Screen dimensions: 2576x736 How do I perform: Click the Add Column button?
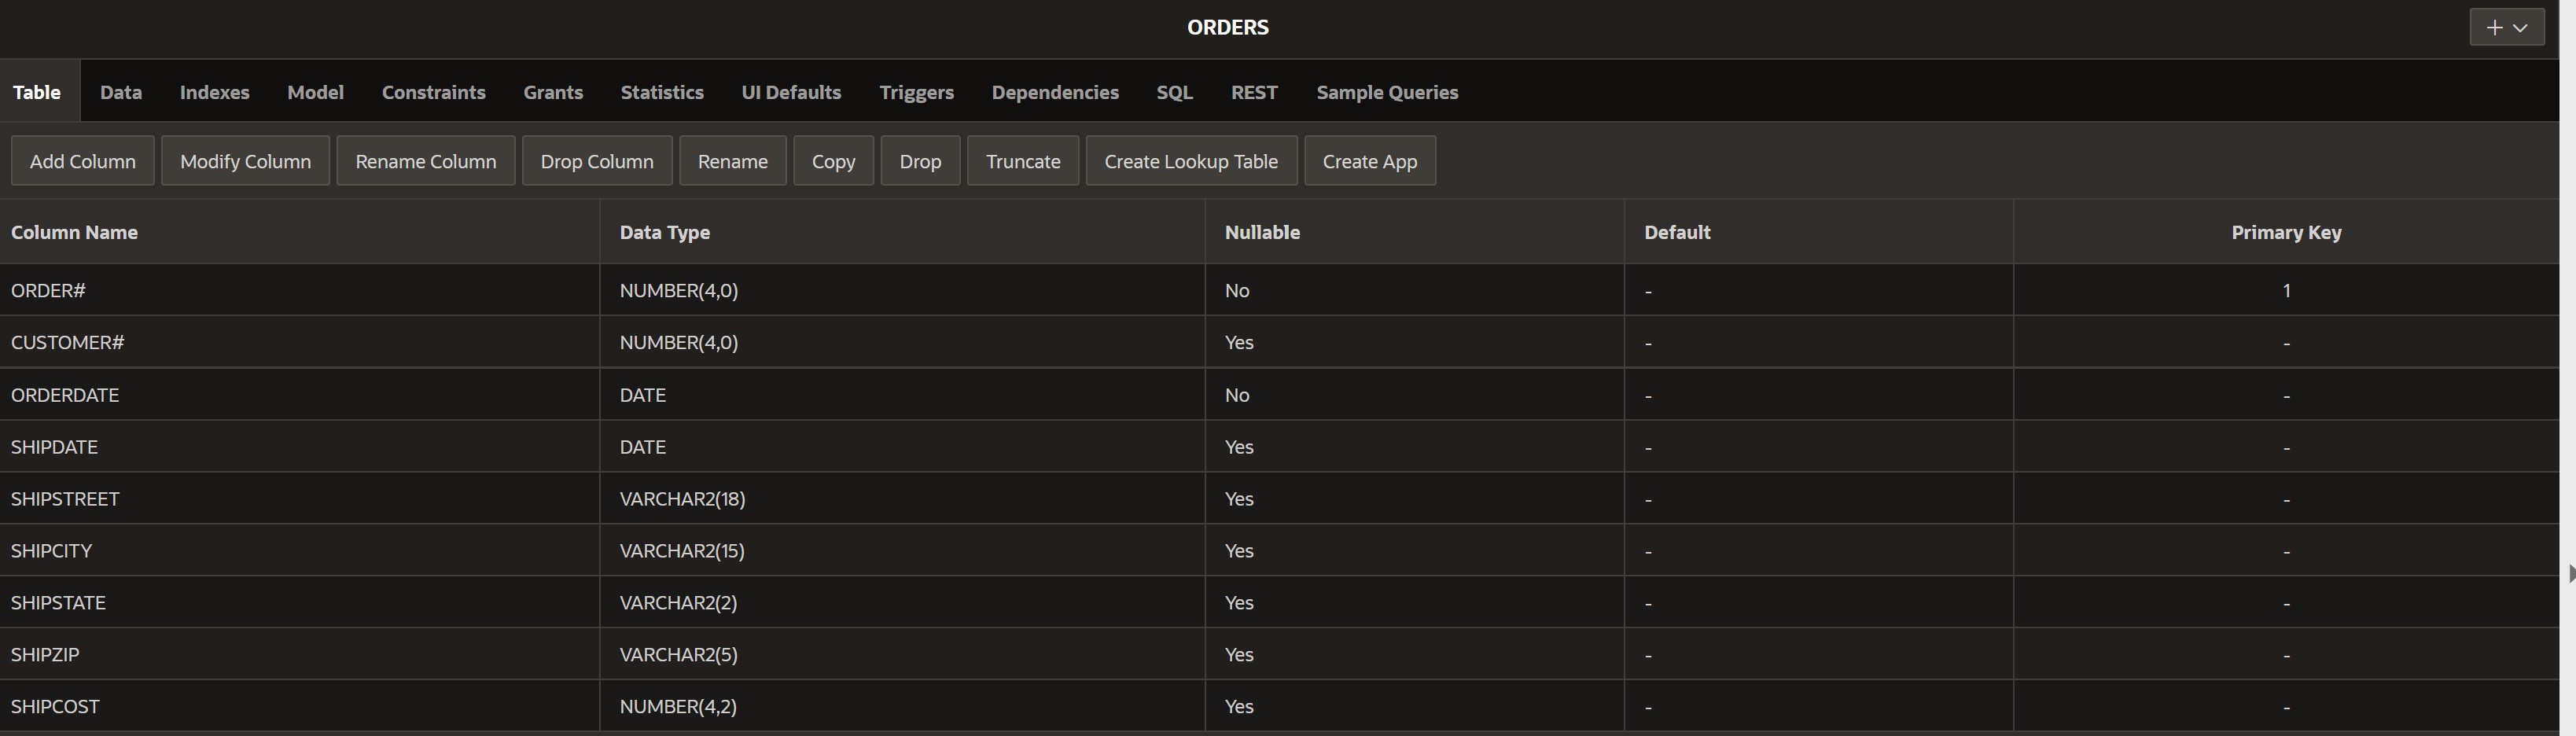coord(82,160)
